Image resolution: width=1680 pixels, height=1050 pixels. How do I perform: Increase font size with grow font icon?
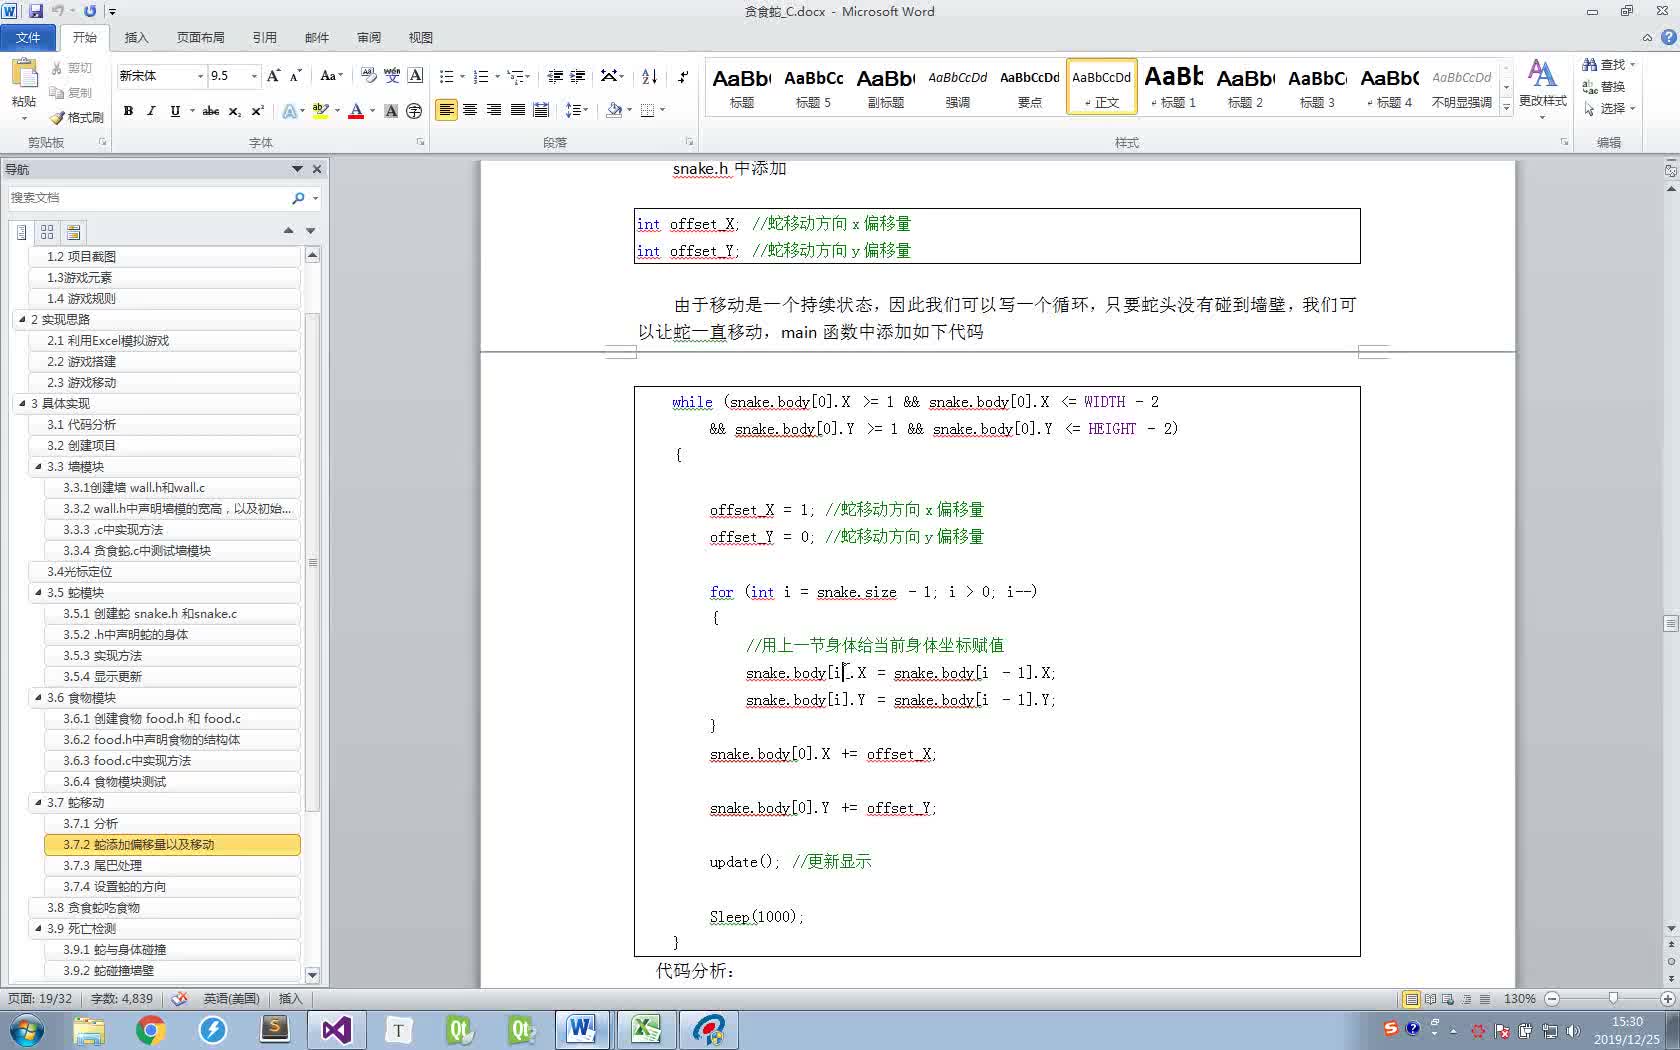coord(273,76)
